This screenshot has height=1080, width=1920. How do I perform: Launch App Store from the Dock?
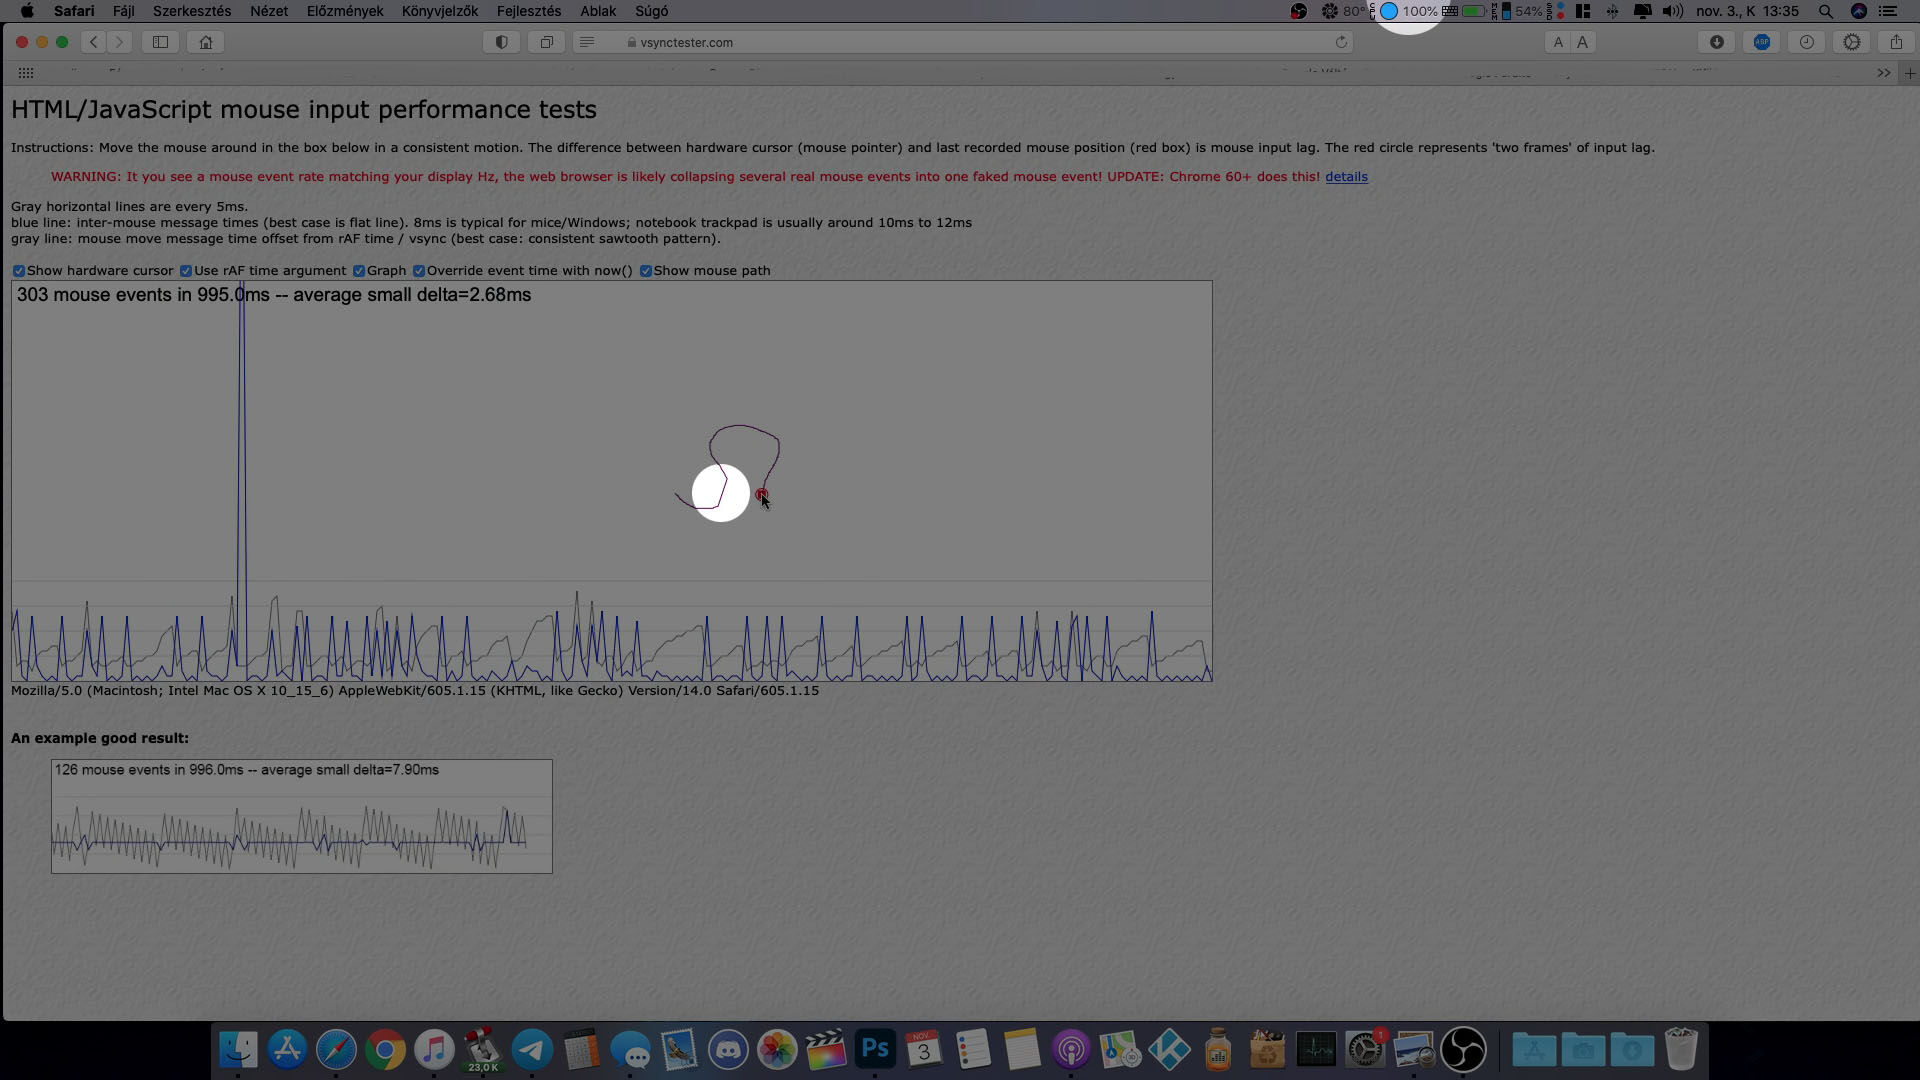click(287, 1050)
